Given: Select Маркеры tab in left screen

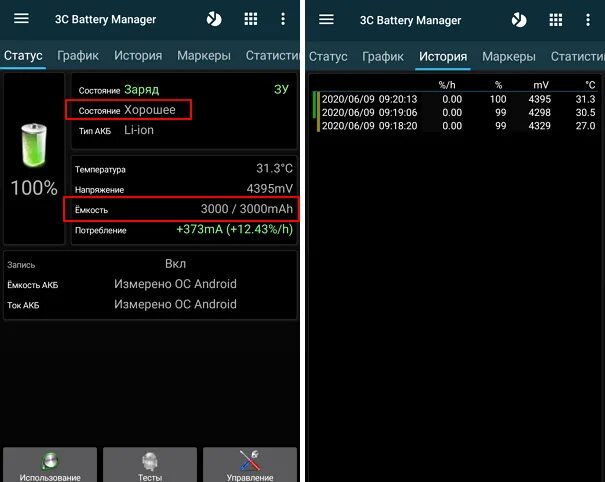Looking at the screenshot, I should (204, 56).
